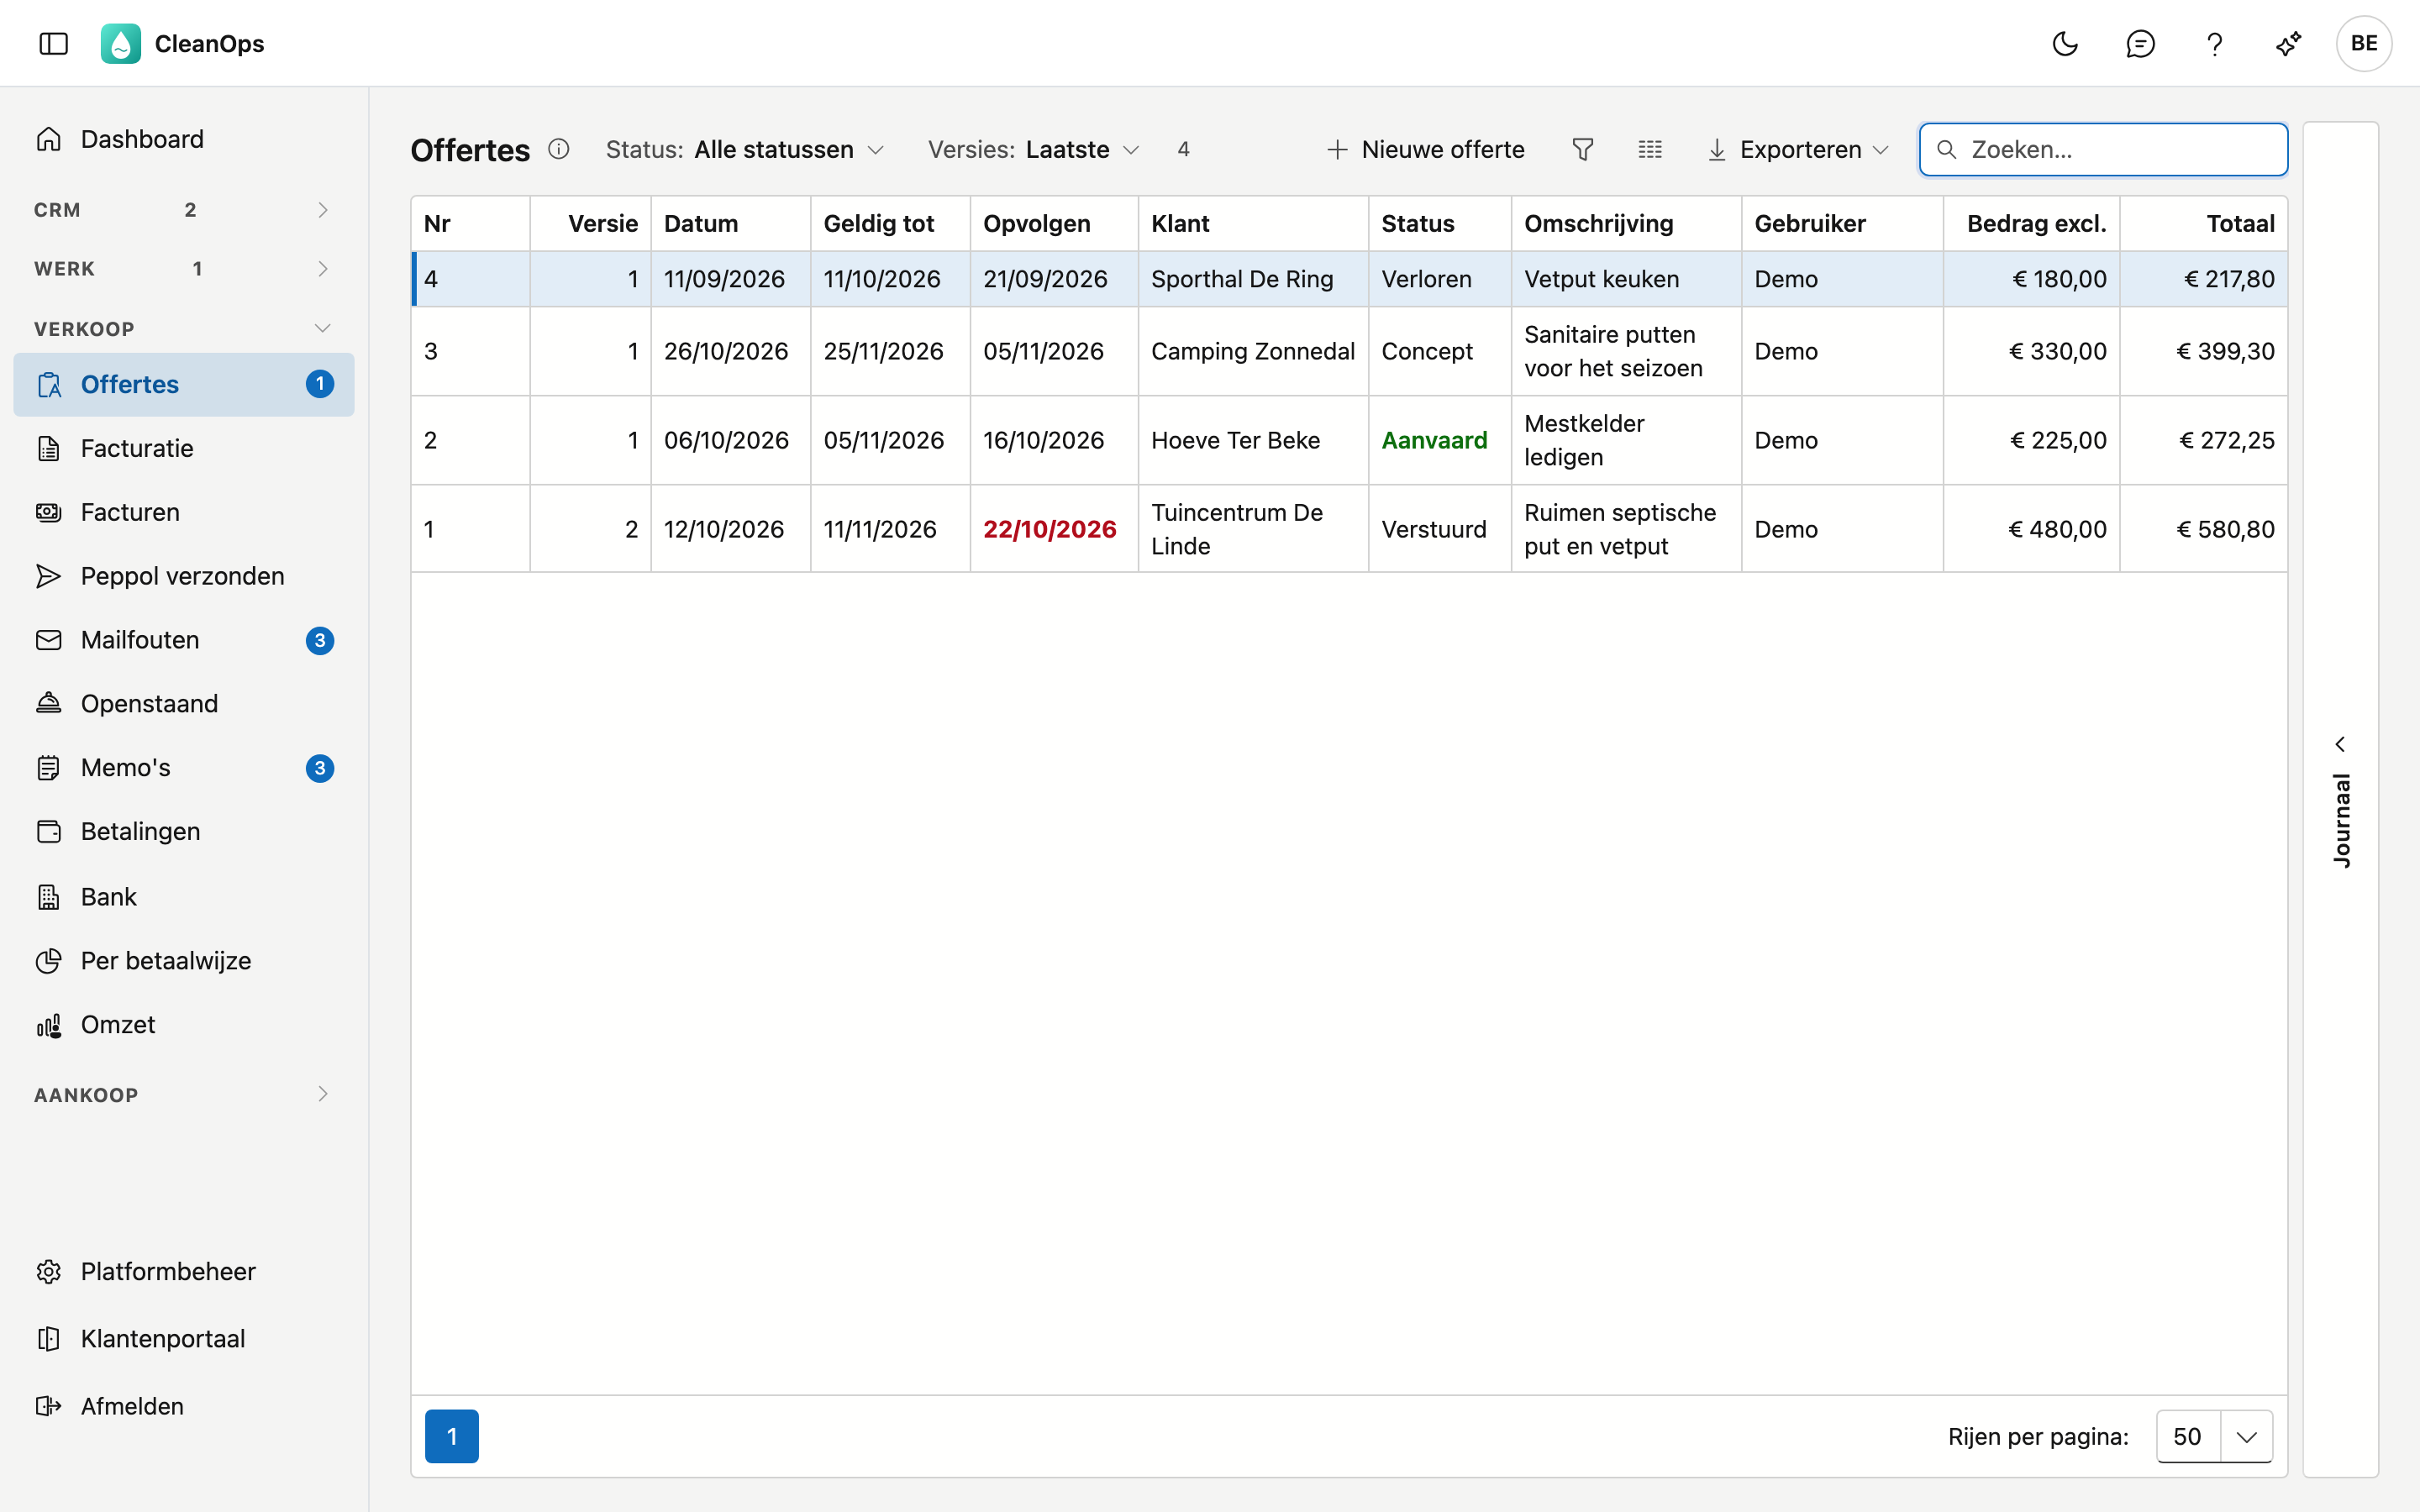Image resolution: width=2420 pixels, height=1512 pixels.
Task: Open Openstaand in sidebar
Action: 184,704
